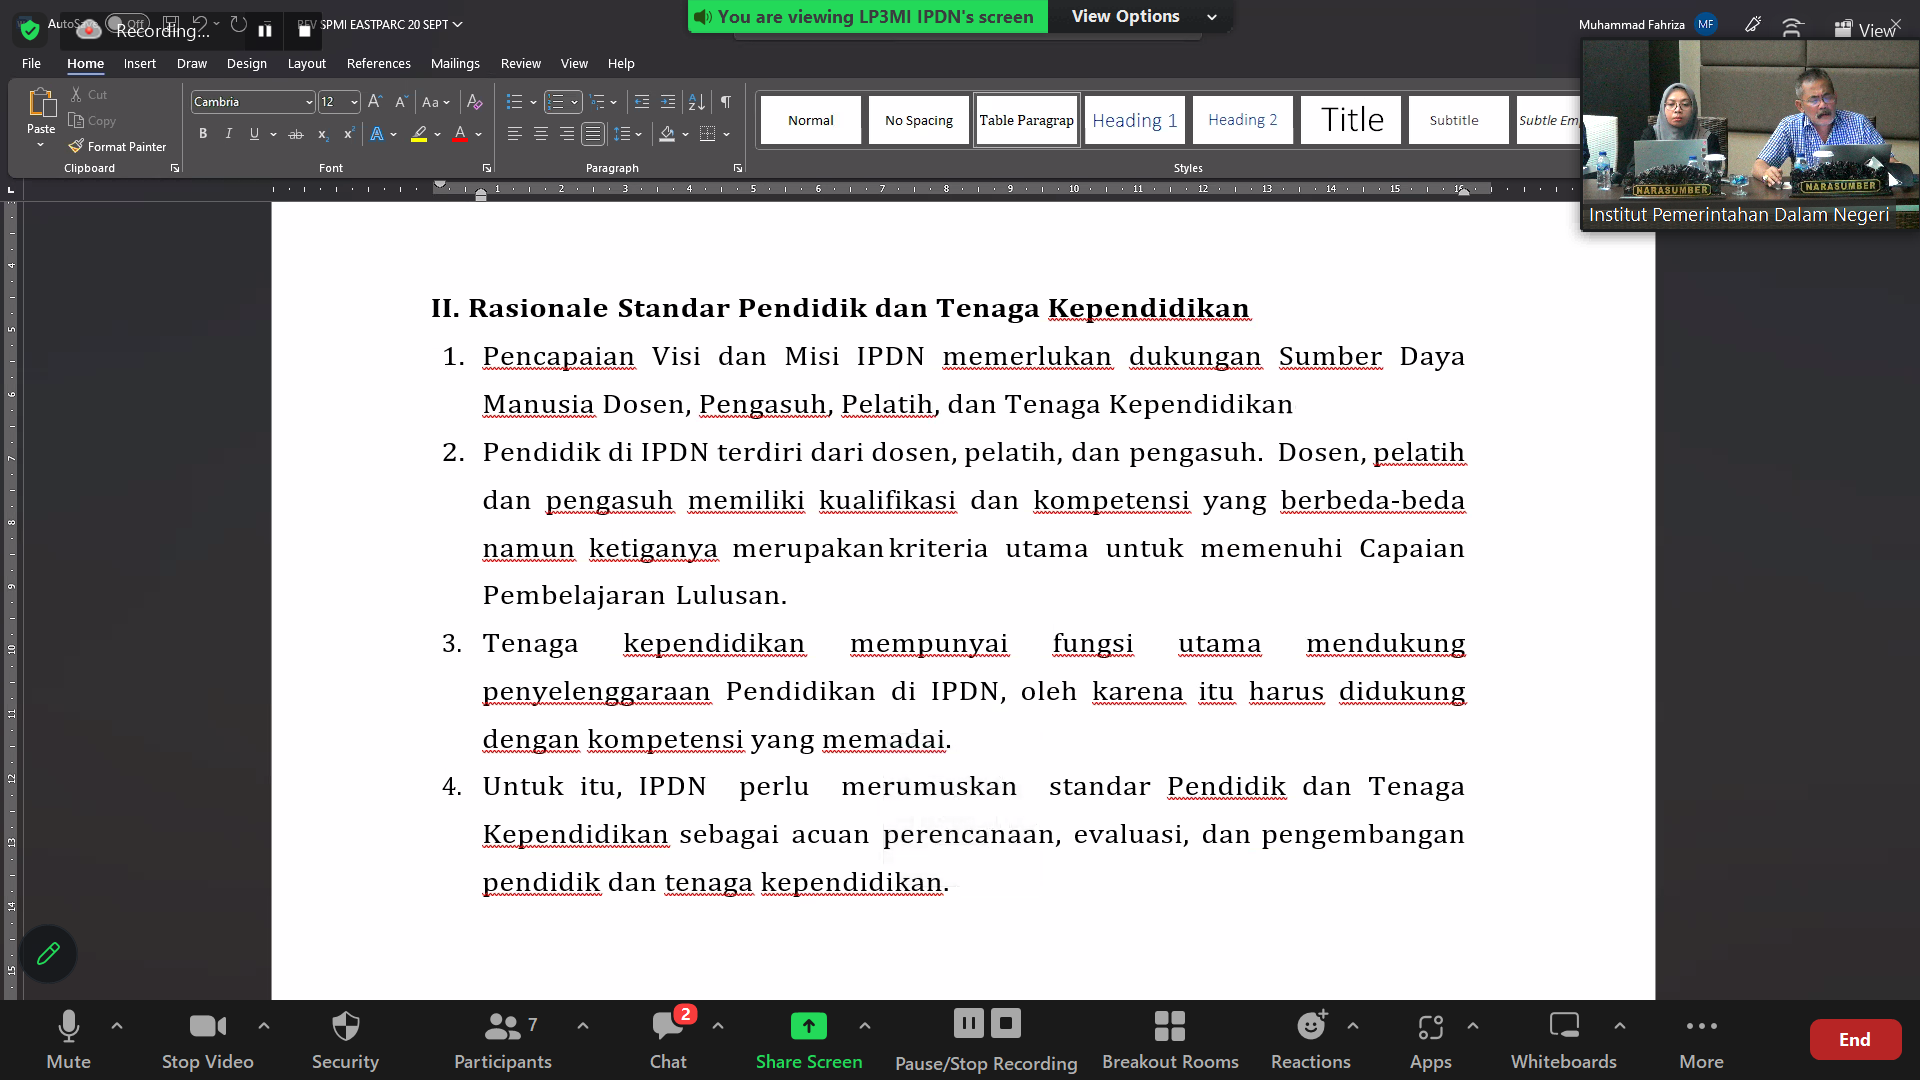
Task: Switch to the Review tab
Action: 520,63
